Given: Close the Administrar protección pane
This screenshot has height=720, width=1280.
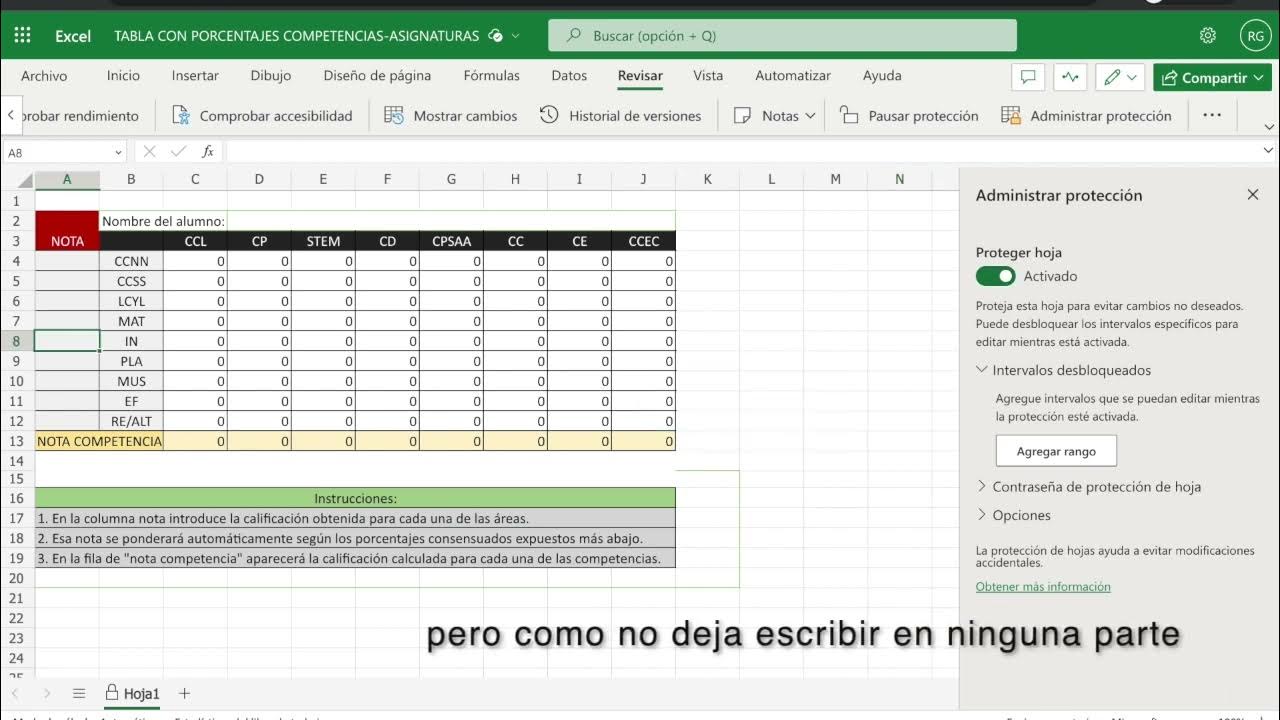Looking at the screenshot, I should 1253,195.
